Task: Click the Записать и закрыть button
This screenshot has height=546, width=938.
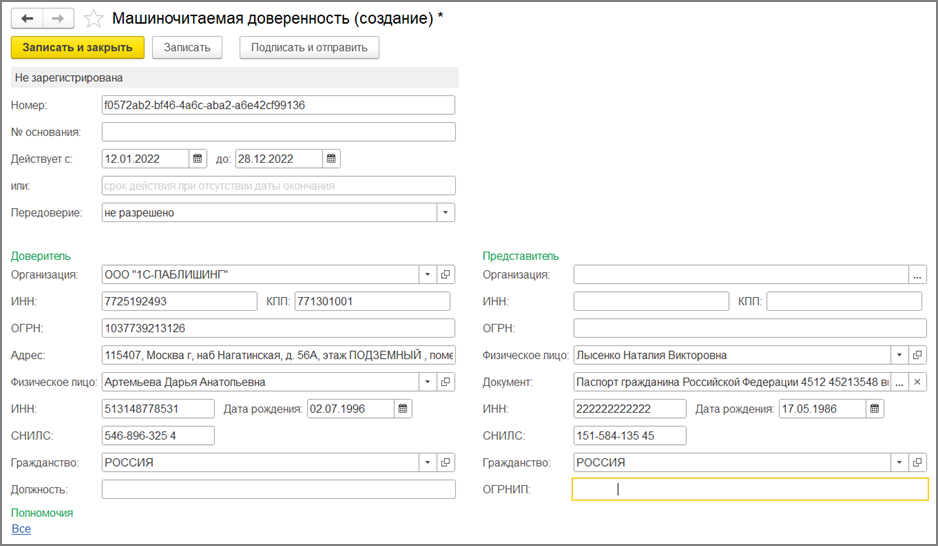Action: point(78,47)
